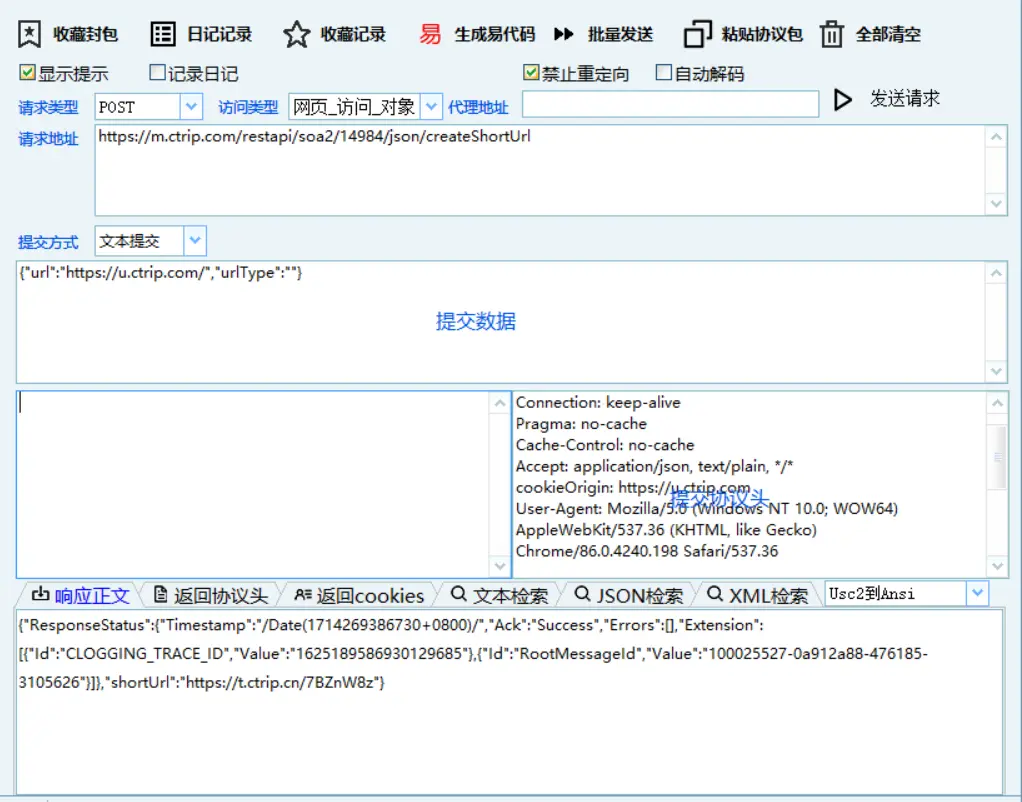Open the Usc2到Ansi encoding dropdown

[x=977, y=593]
